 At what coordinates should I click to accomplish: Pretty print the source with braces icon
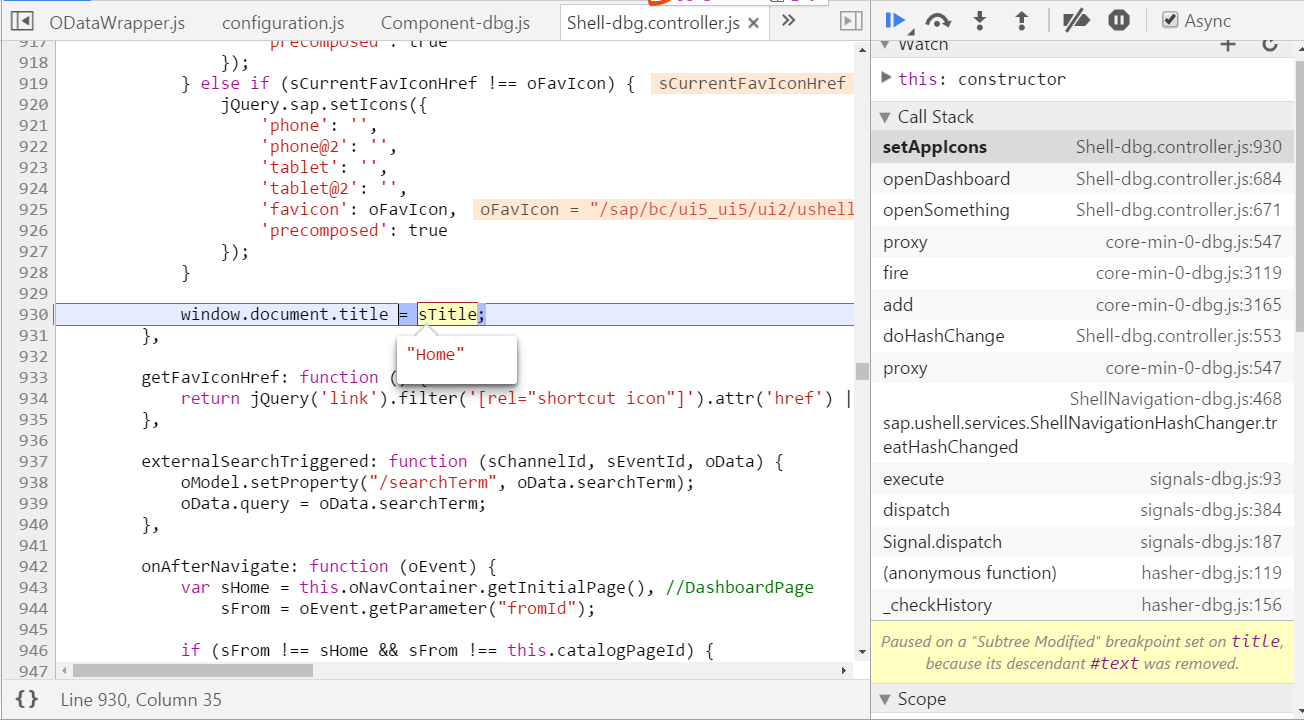click(27, 700)
